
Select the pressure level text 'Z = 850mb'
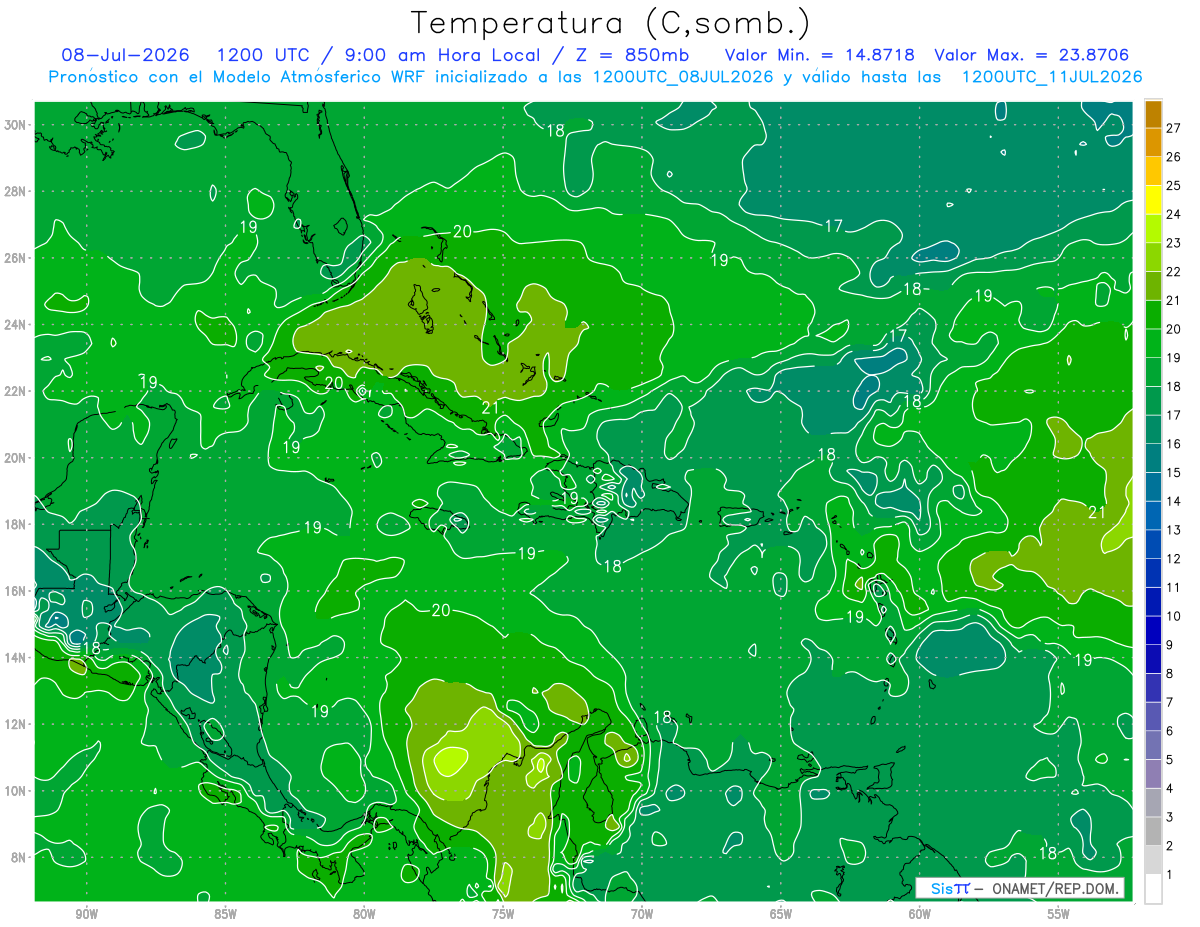click(x=631, y=55)
